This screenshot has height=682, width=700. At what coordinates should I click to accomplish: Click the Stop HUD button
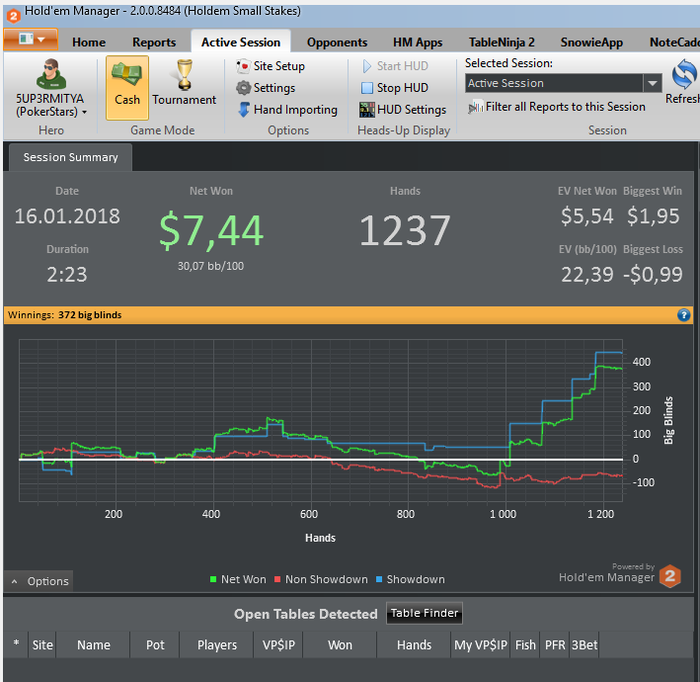395,88
